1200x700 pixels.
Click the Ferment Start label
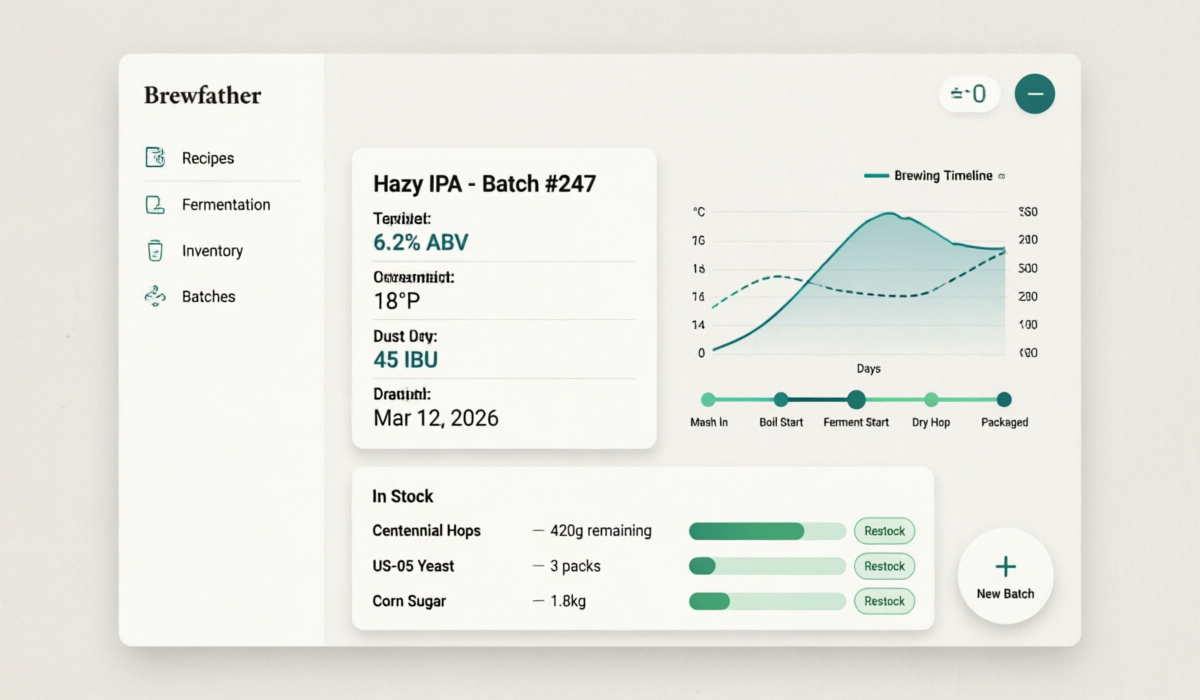click(x=856, y=422)
